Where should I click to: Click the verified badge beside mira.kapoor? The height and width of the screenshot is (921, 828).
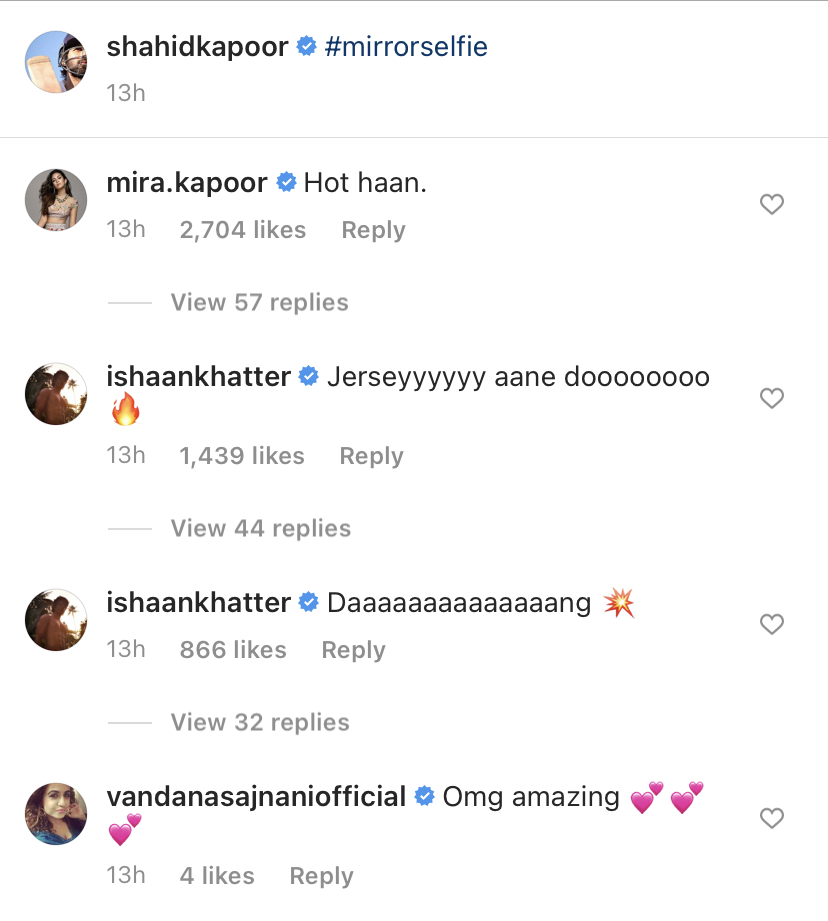(286, 182)
